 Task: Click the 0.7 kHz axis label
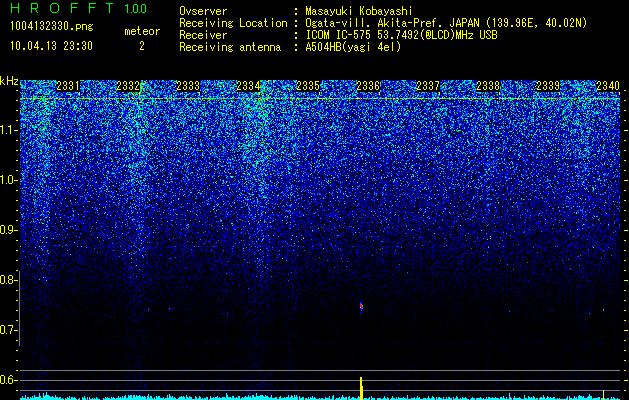point(8,330)
